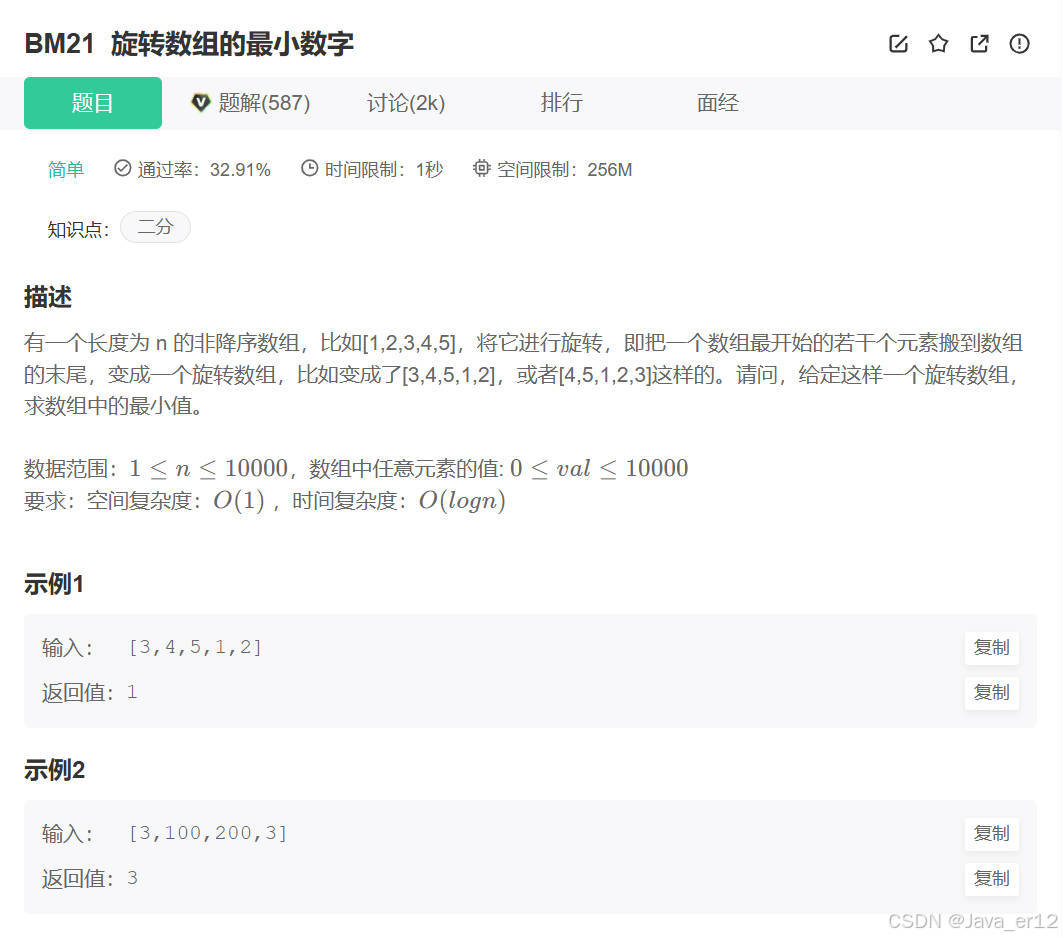Viewport: 1062px width, 938px height.
Task: Click the report exclamation icon
Action: click(x=1019, y=44)
